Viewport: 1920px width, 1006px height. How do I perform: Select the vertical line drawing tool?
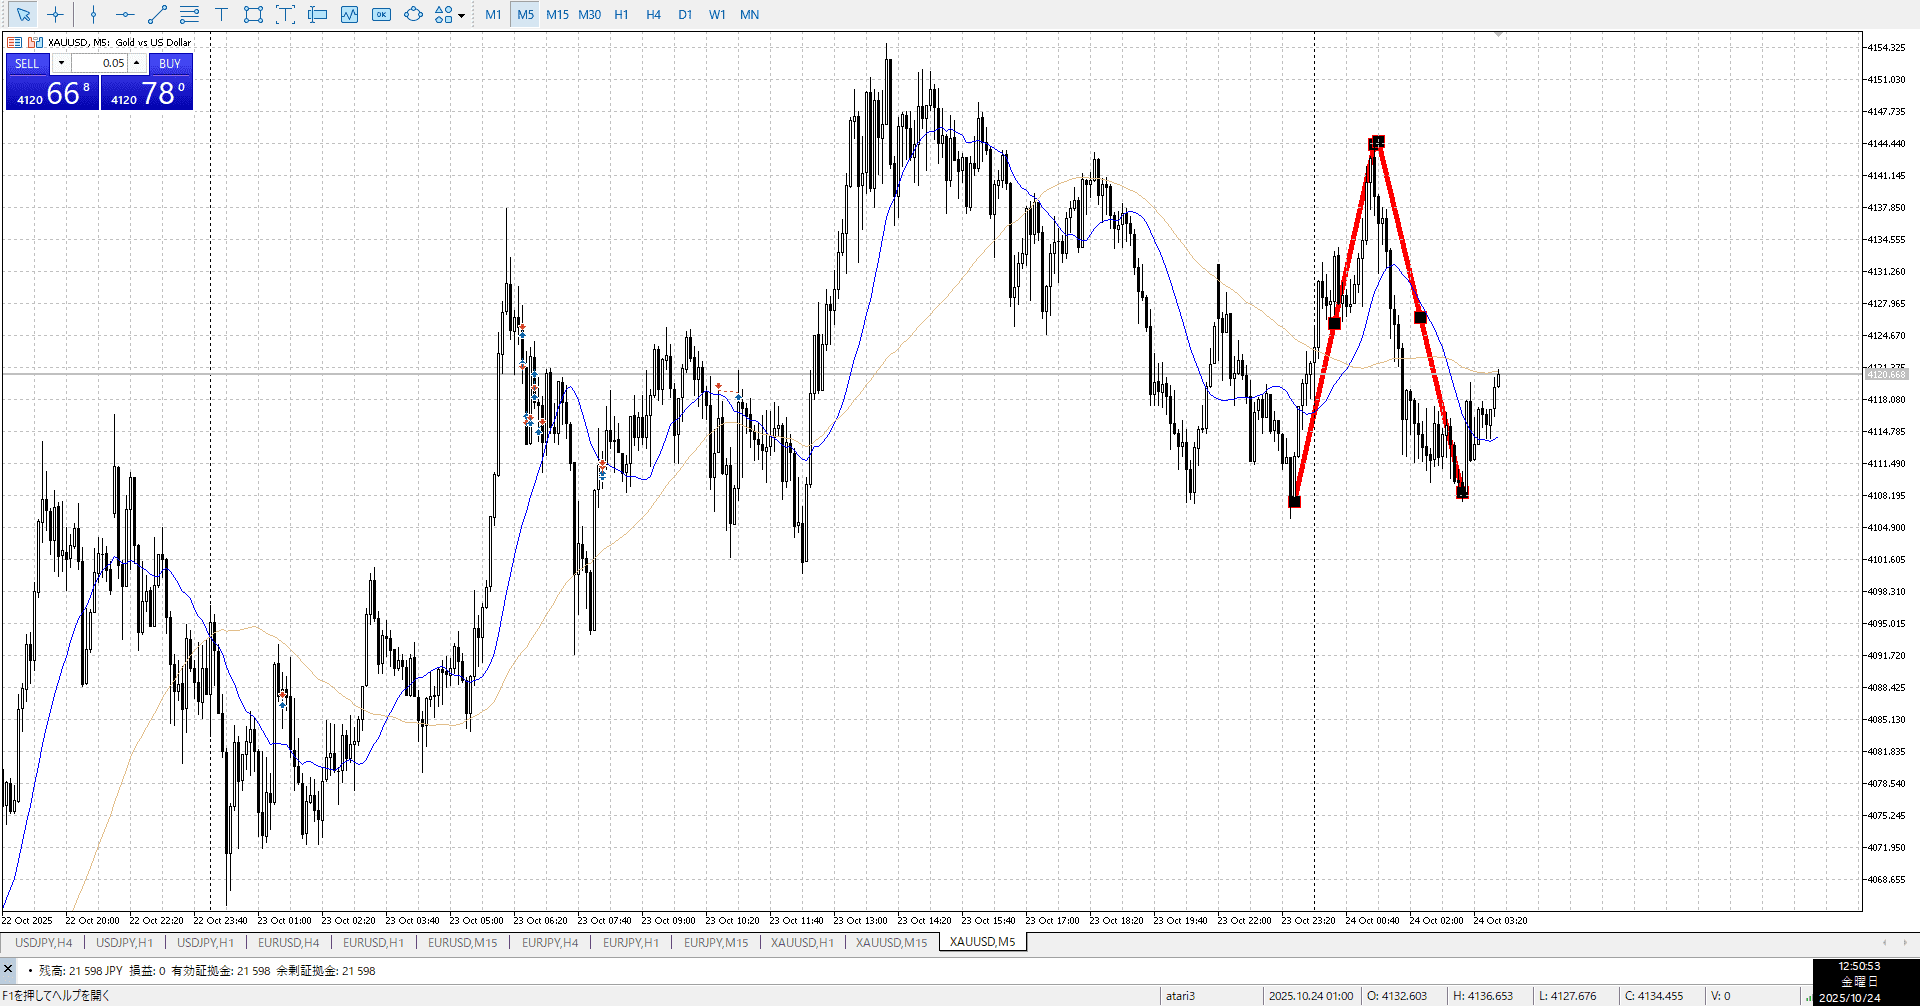tap(93, 14)
